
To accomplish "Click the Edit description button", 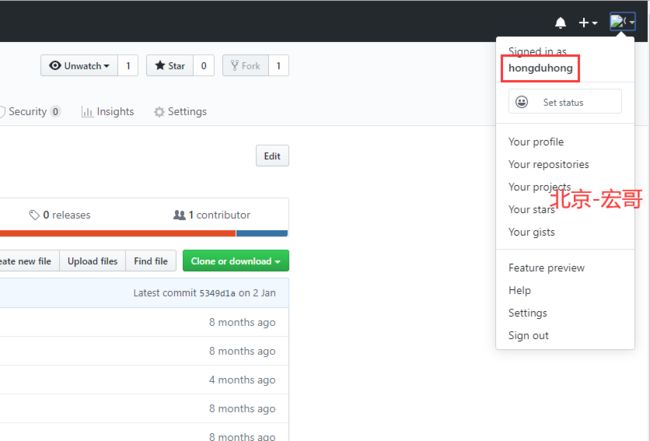I will click(x=272, y=156).
